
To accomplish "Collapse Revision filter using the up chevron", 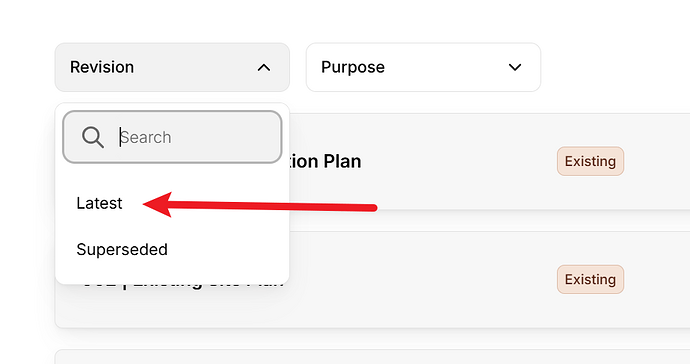I will tap(264, 68).
